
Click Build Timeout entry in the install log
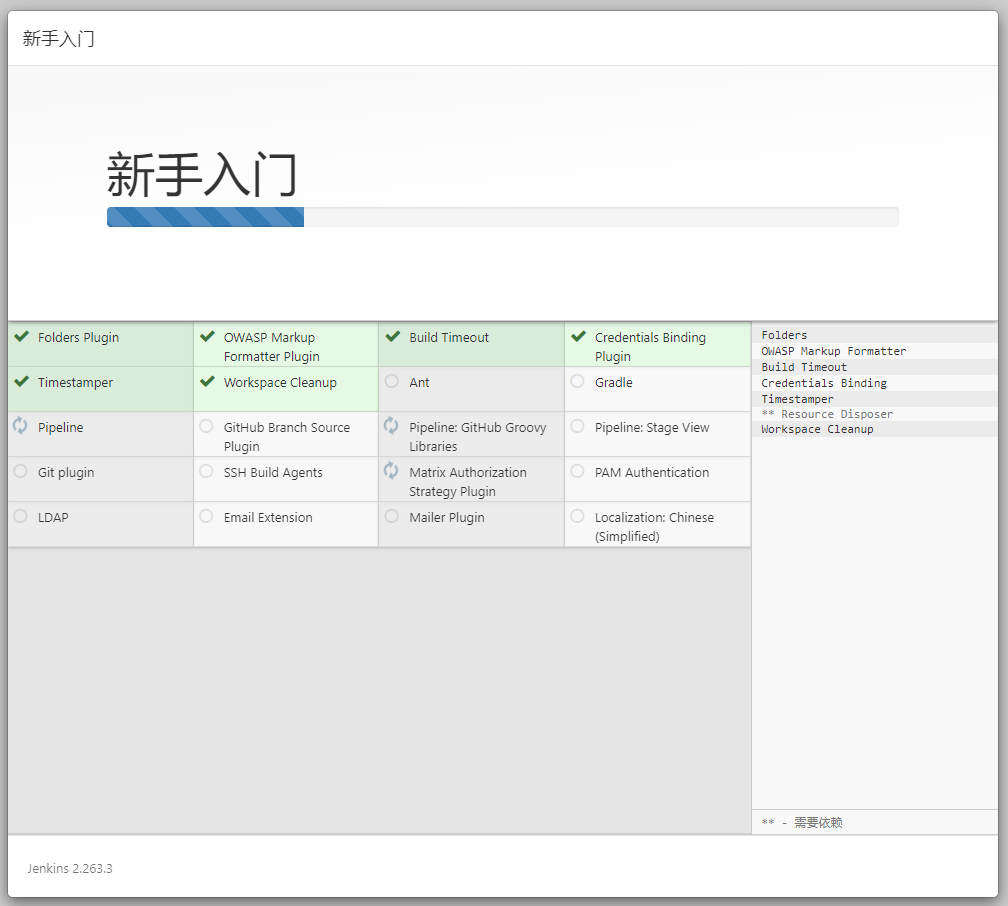click(x=804, y=367)
